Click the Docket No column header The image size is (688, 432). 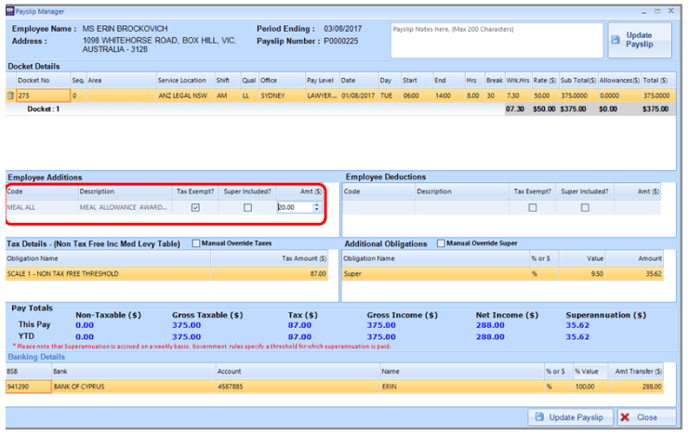pyautogui.click(x=43, y=80)
